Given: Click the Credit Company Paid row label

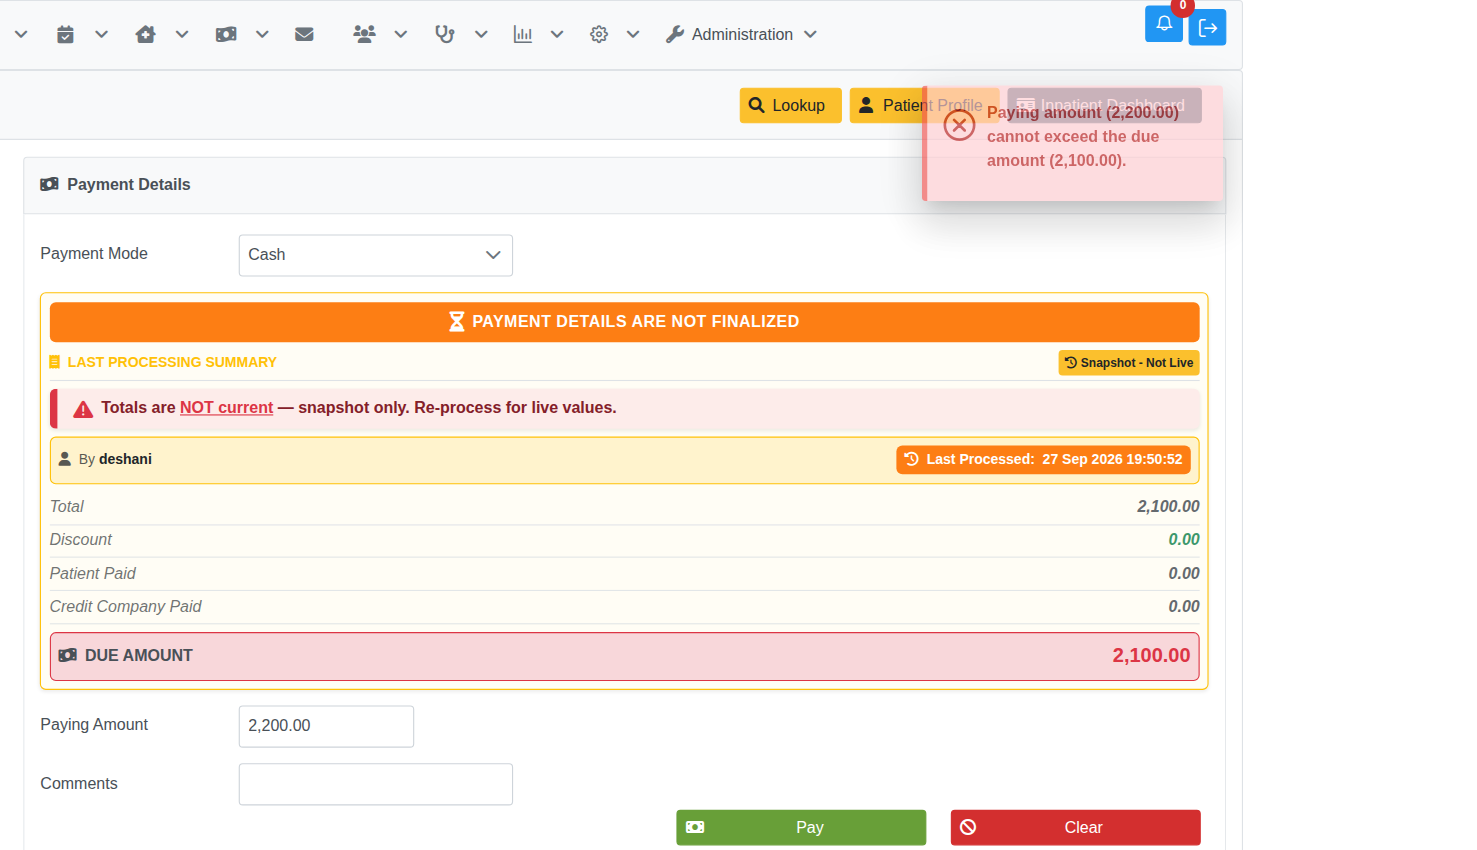Looking at the screenshot, I should 126,607.
